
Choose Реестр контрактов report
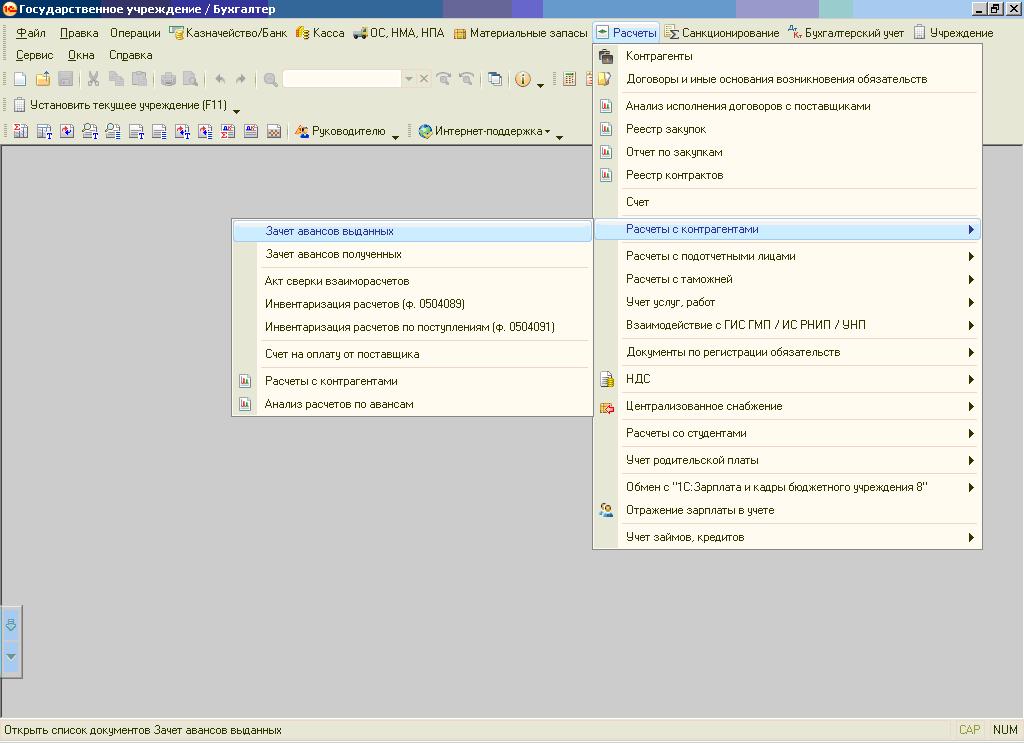point(674,175)
